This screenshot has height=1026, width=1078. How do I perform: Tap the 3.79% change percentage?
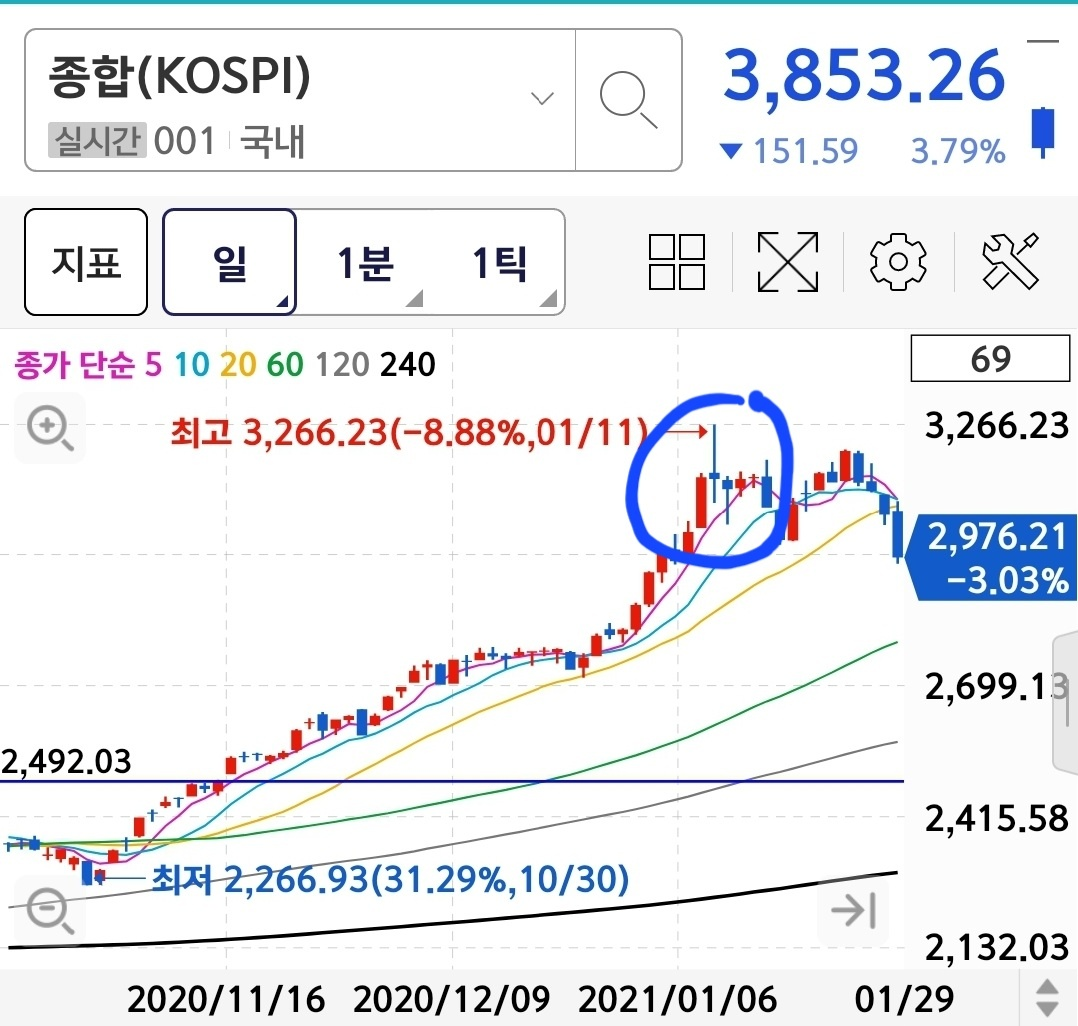[x=958, y=151]
